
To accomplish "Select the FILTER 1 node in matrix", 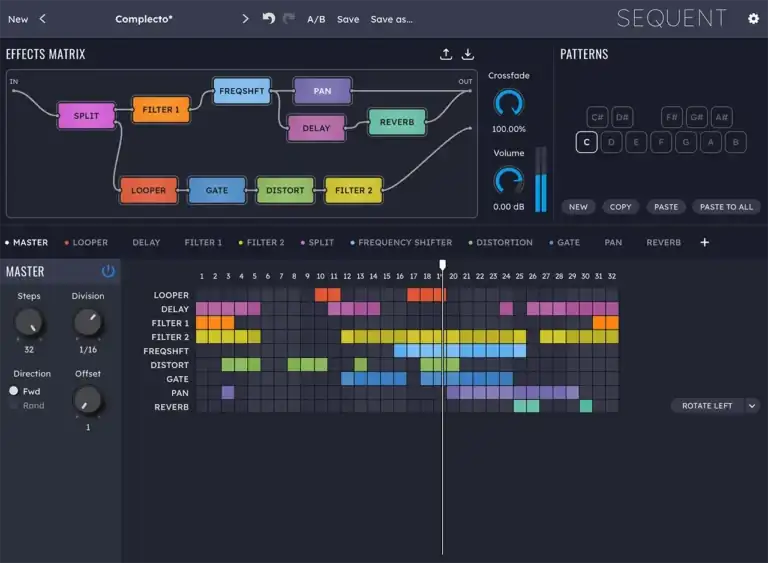I will 161,109.
